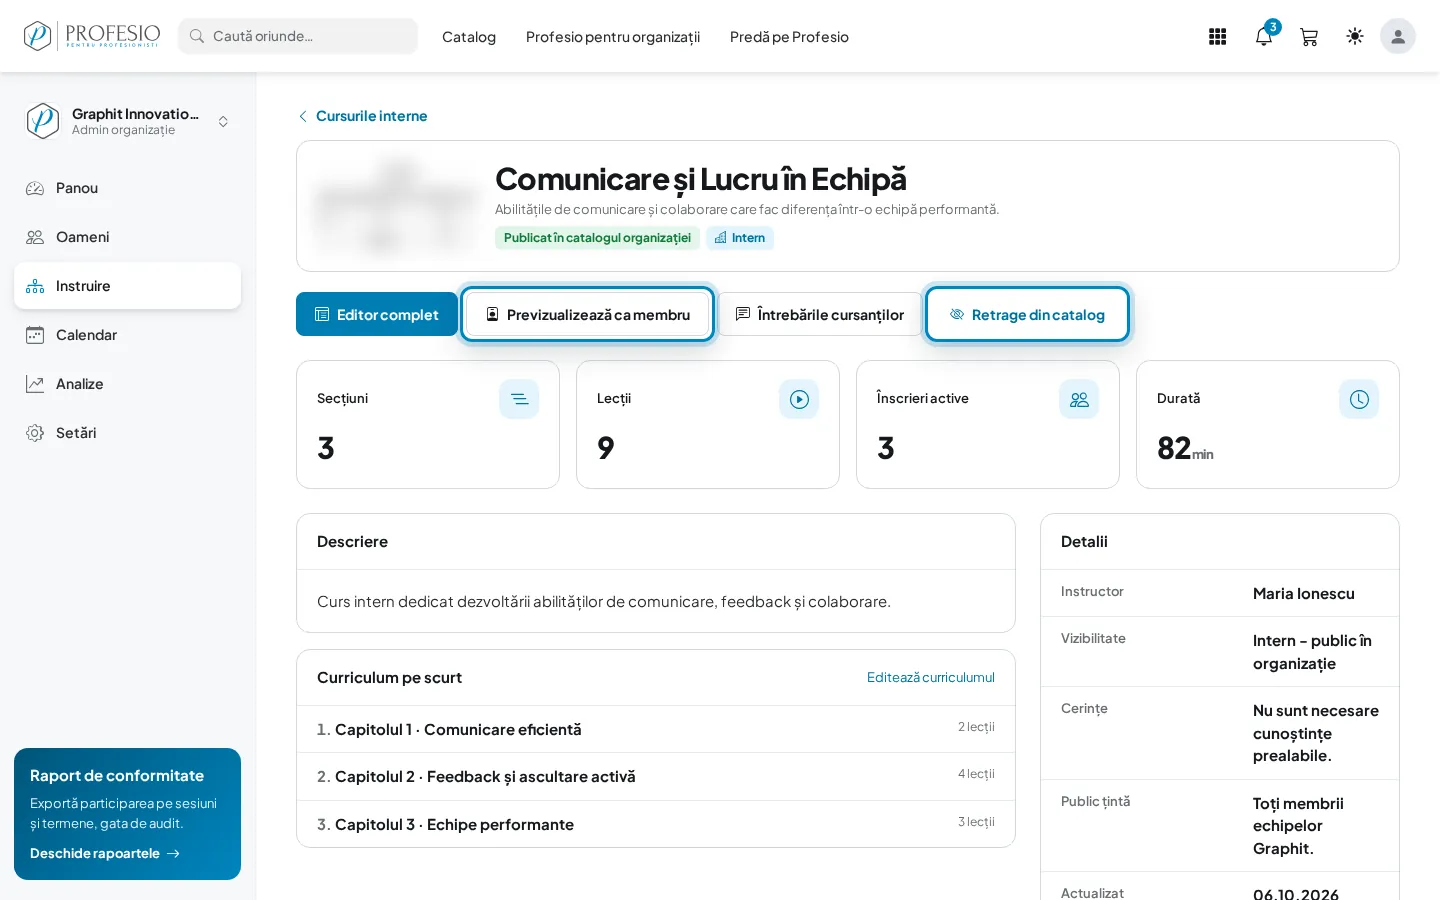Screen dimensions: 1440x900
Task: Open Setări in sidebar
Action: (127, 433)
